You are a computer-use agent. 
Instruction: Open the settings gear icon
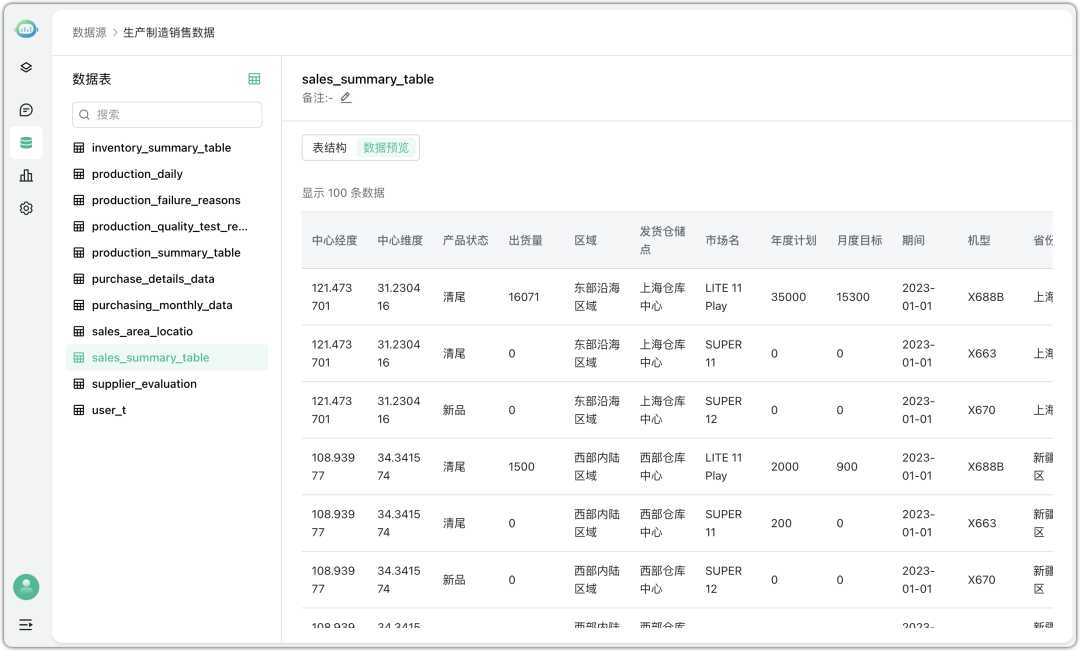(25, 208)
